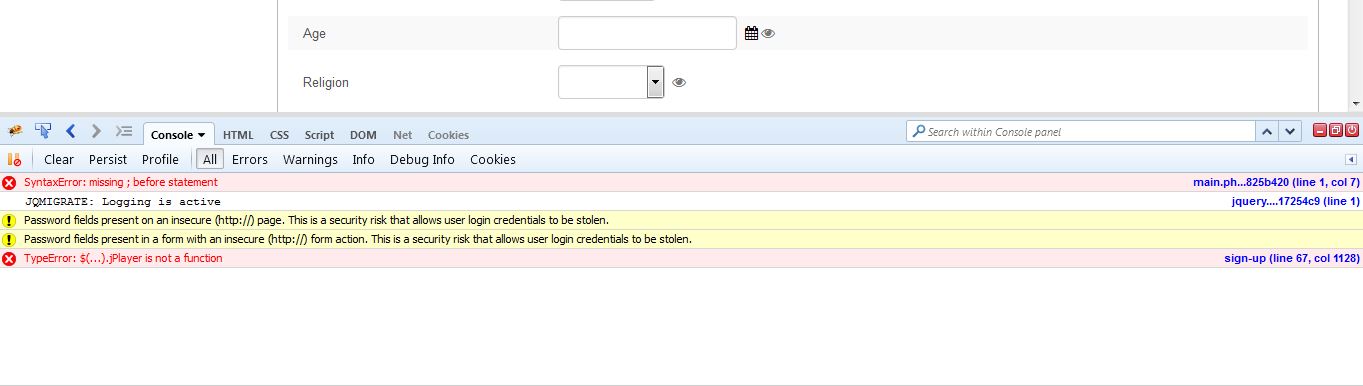Open the Console tab dropdown arrow
The width and height of the screenshot is (1363, 386).
click(x=201, y=135)
